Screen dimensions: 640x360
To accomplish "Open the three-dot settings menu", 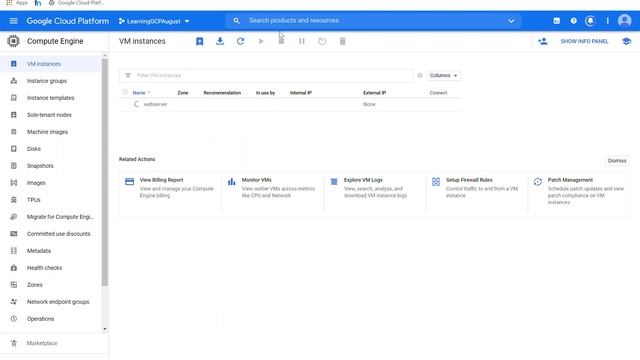I will click(607, 21).
